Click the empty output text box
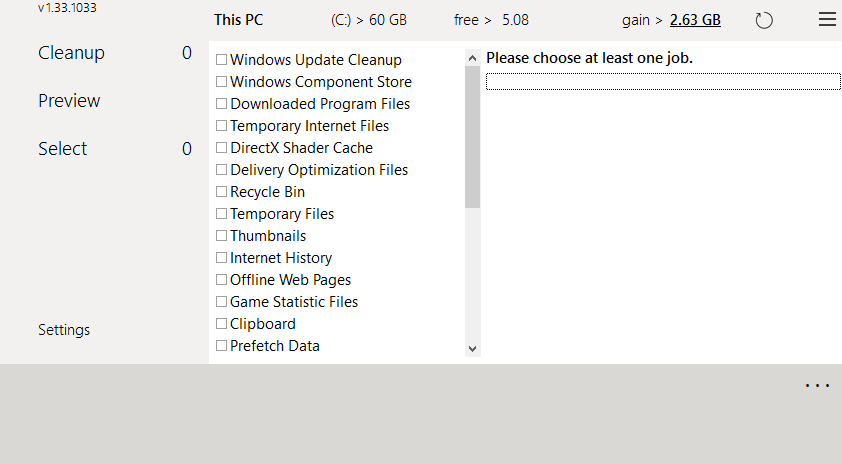Image resolution: width=842 pixels, height=464 pixels. point(662,82)
